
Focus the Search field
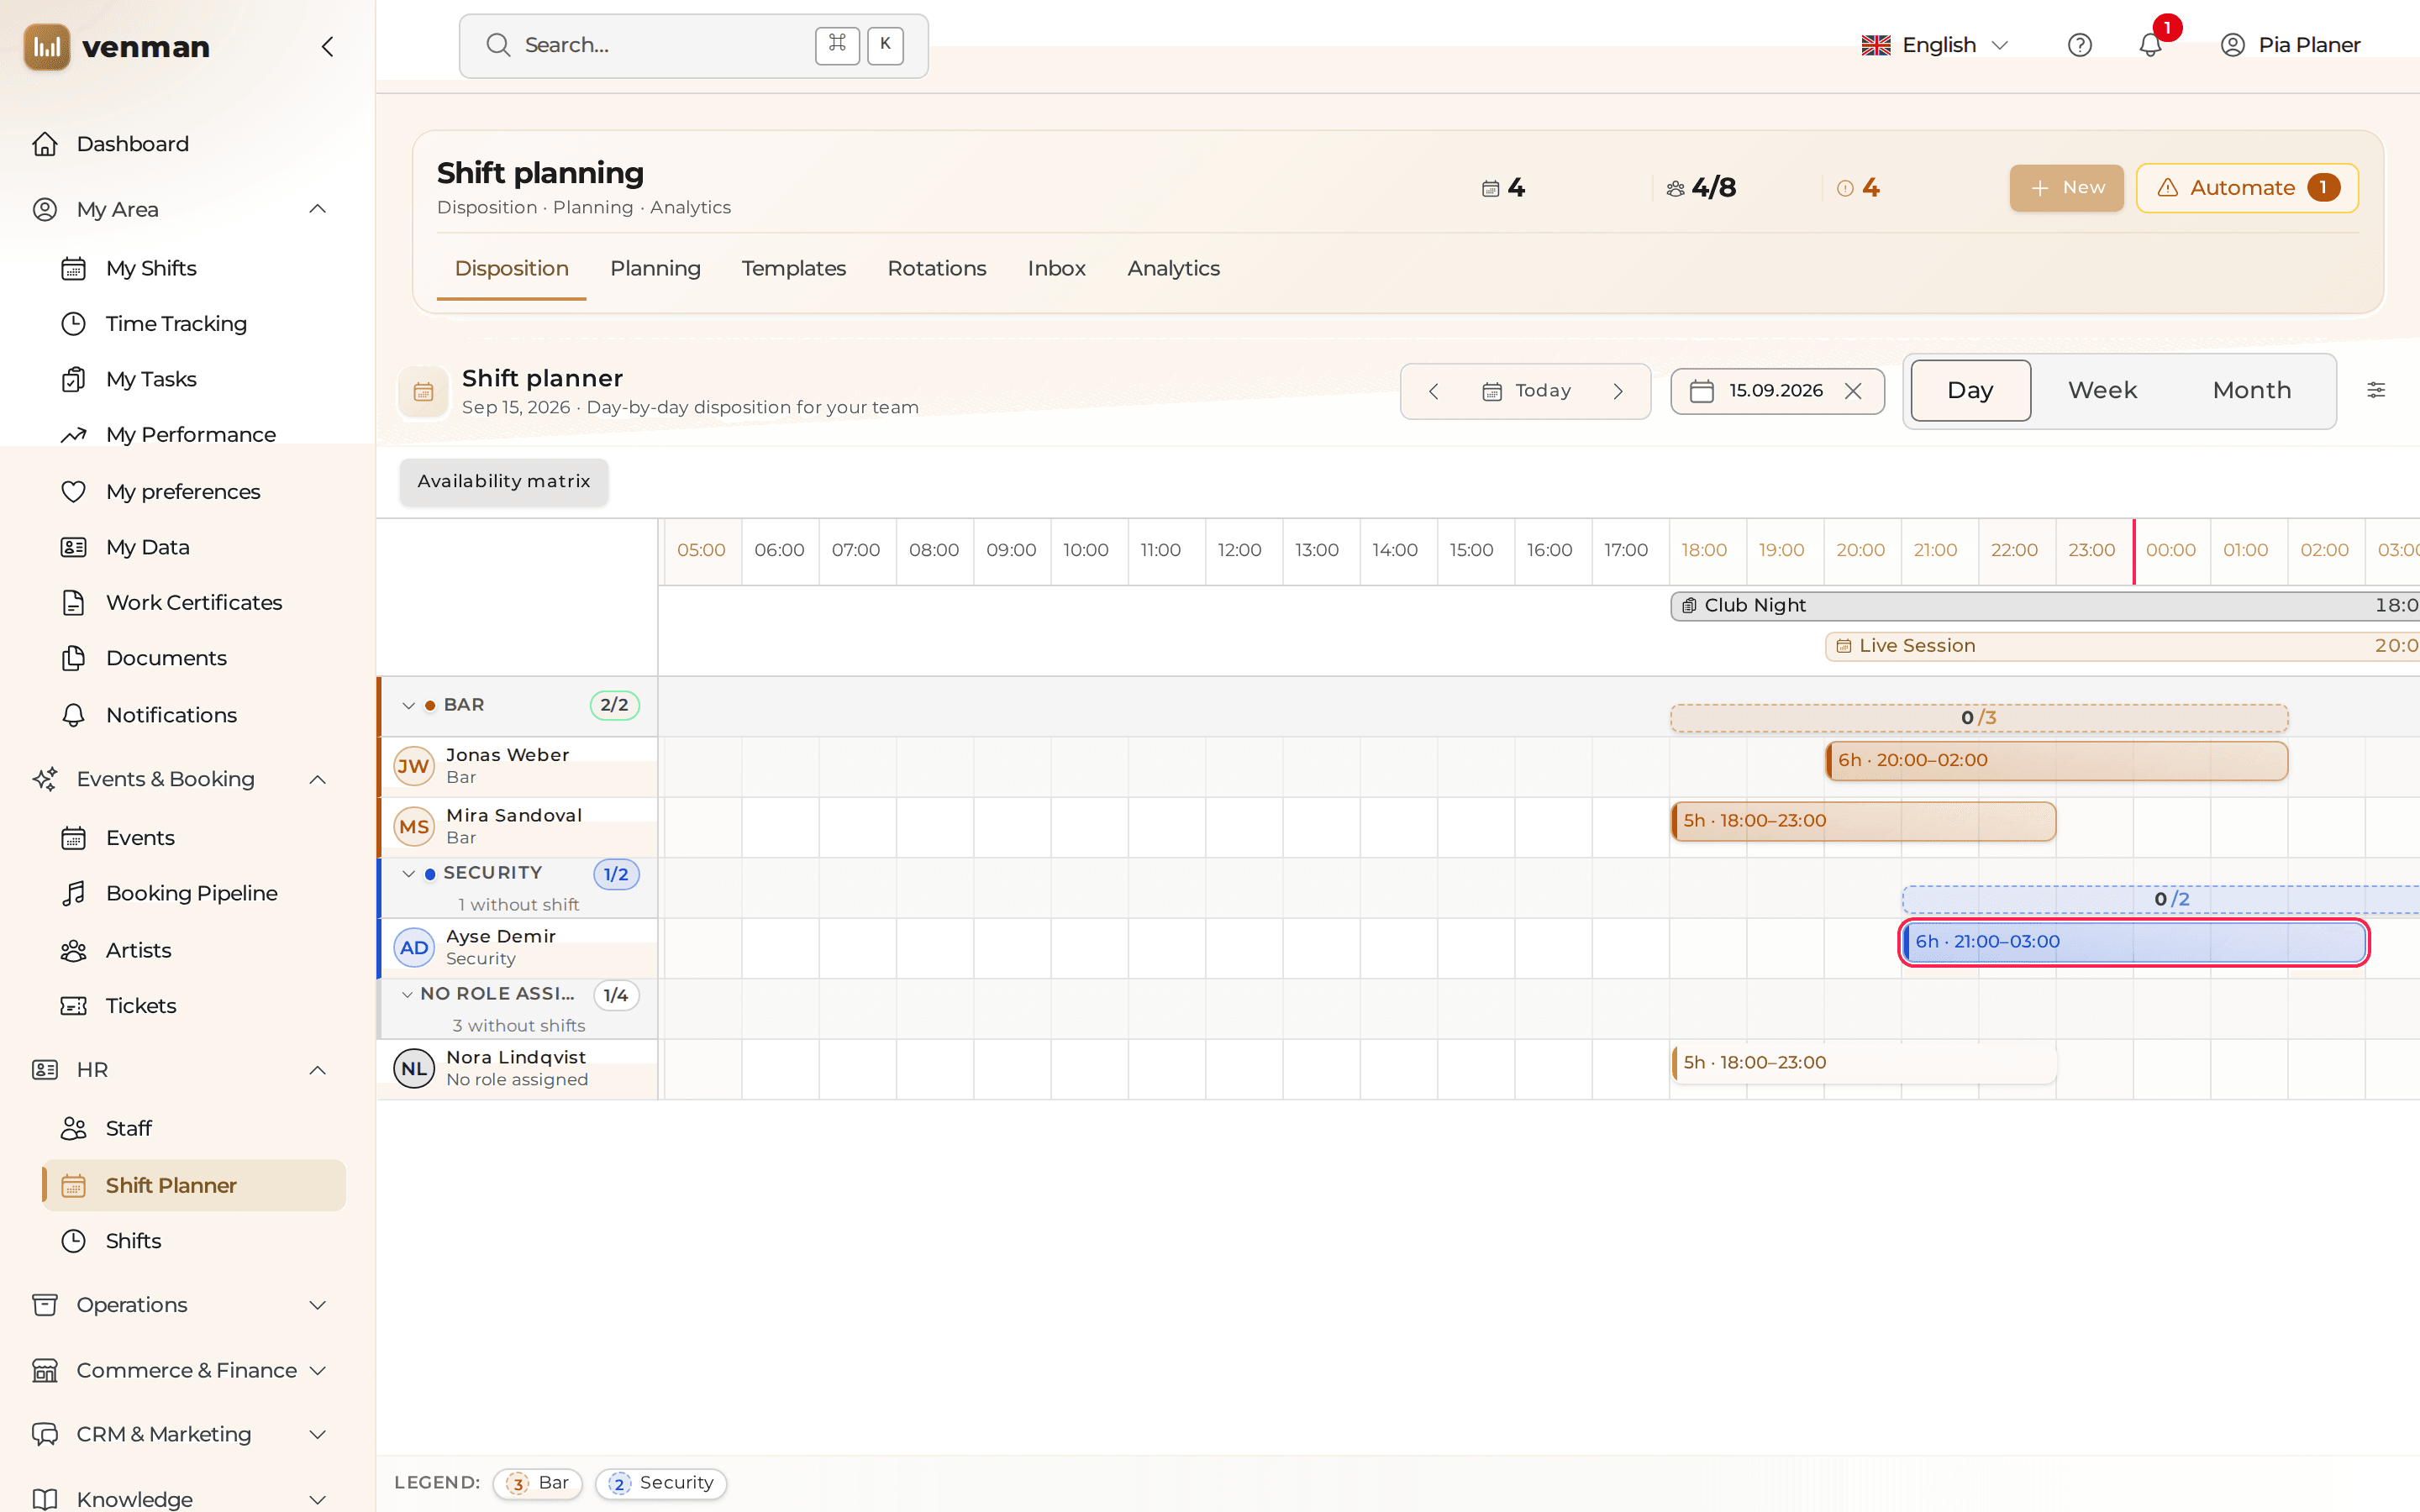[693, 46]
